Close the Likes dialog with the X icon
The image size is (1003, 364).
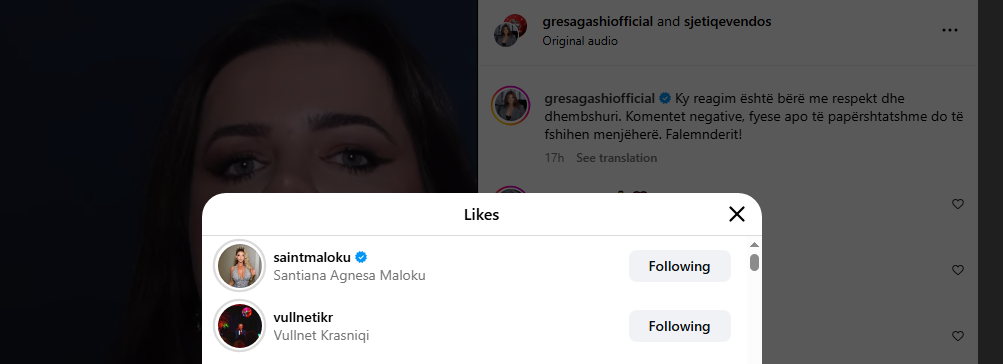click(x=737, y=214)
